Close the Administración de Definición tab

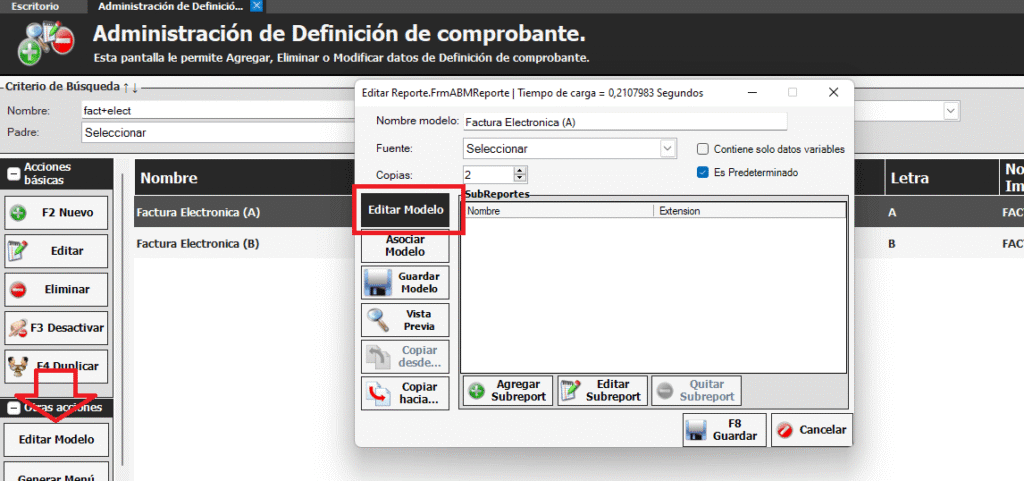pos(257,6)
